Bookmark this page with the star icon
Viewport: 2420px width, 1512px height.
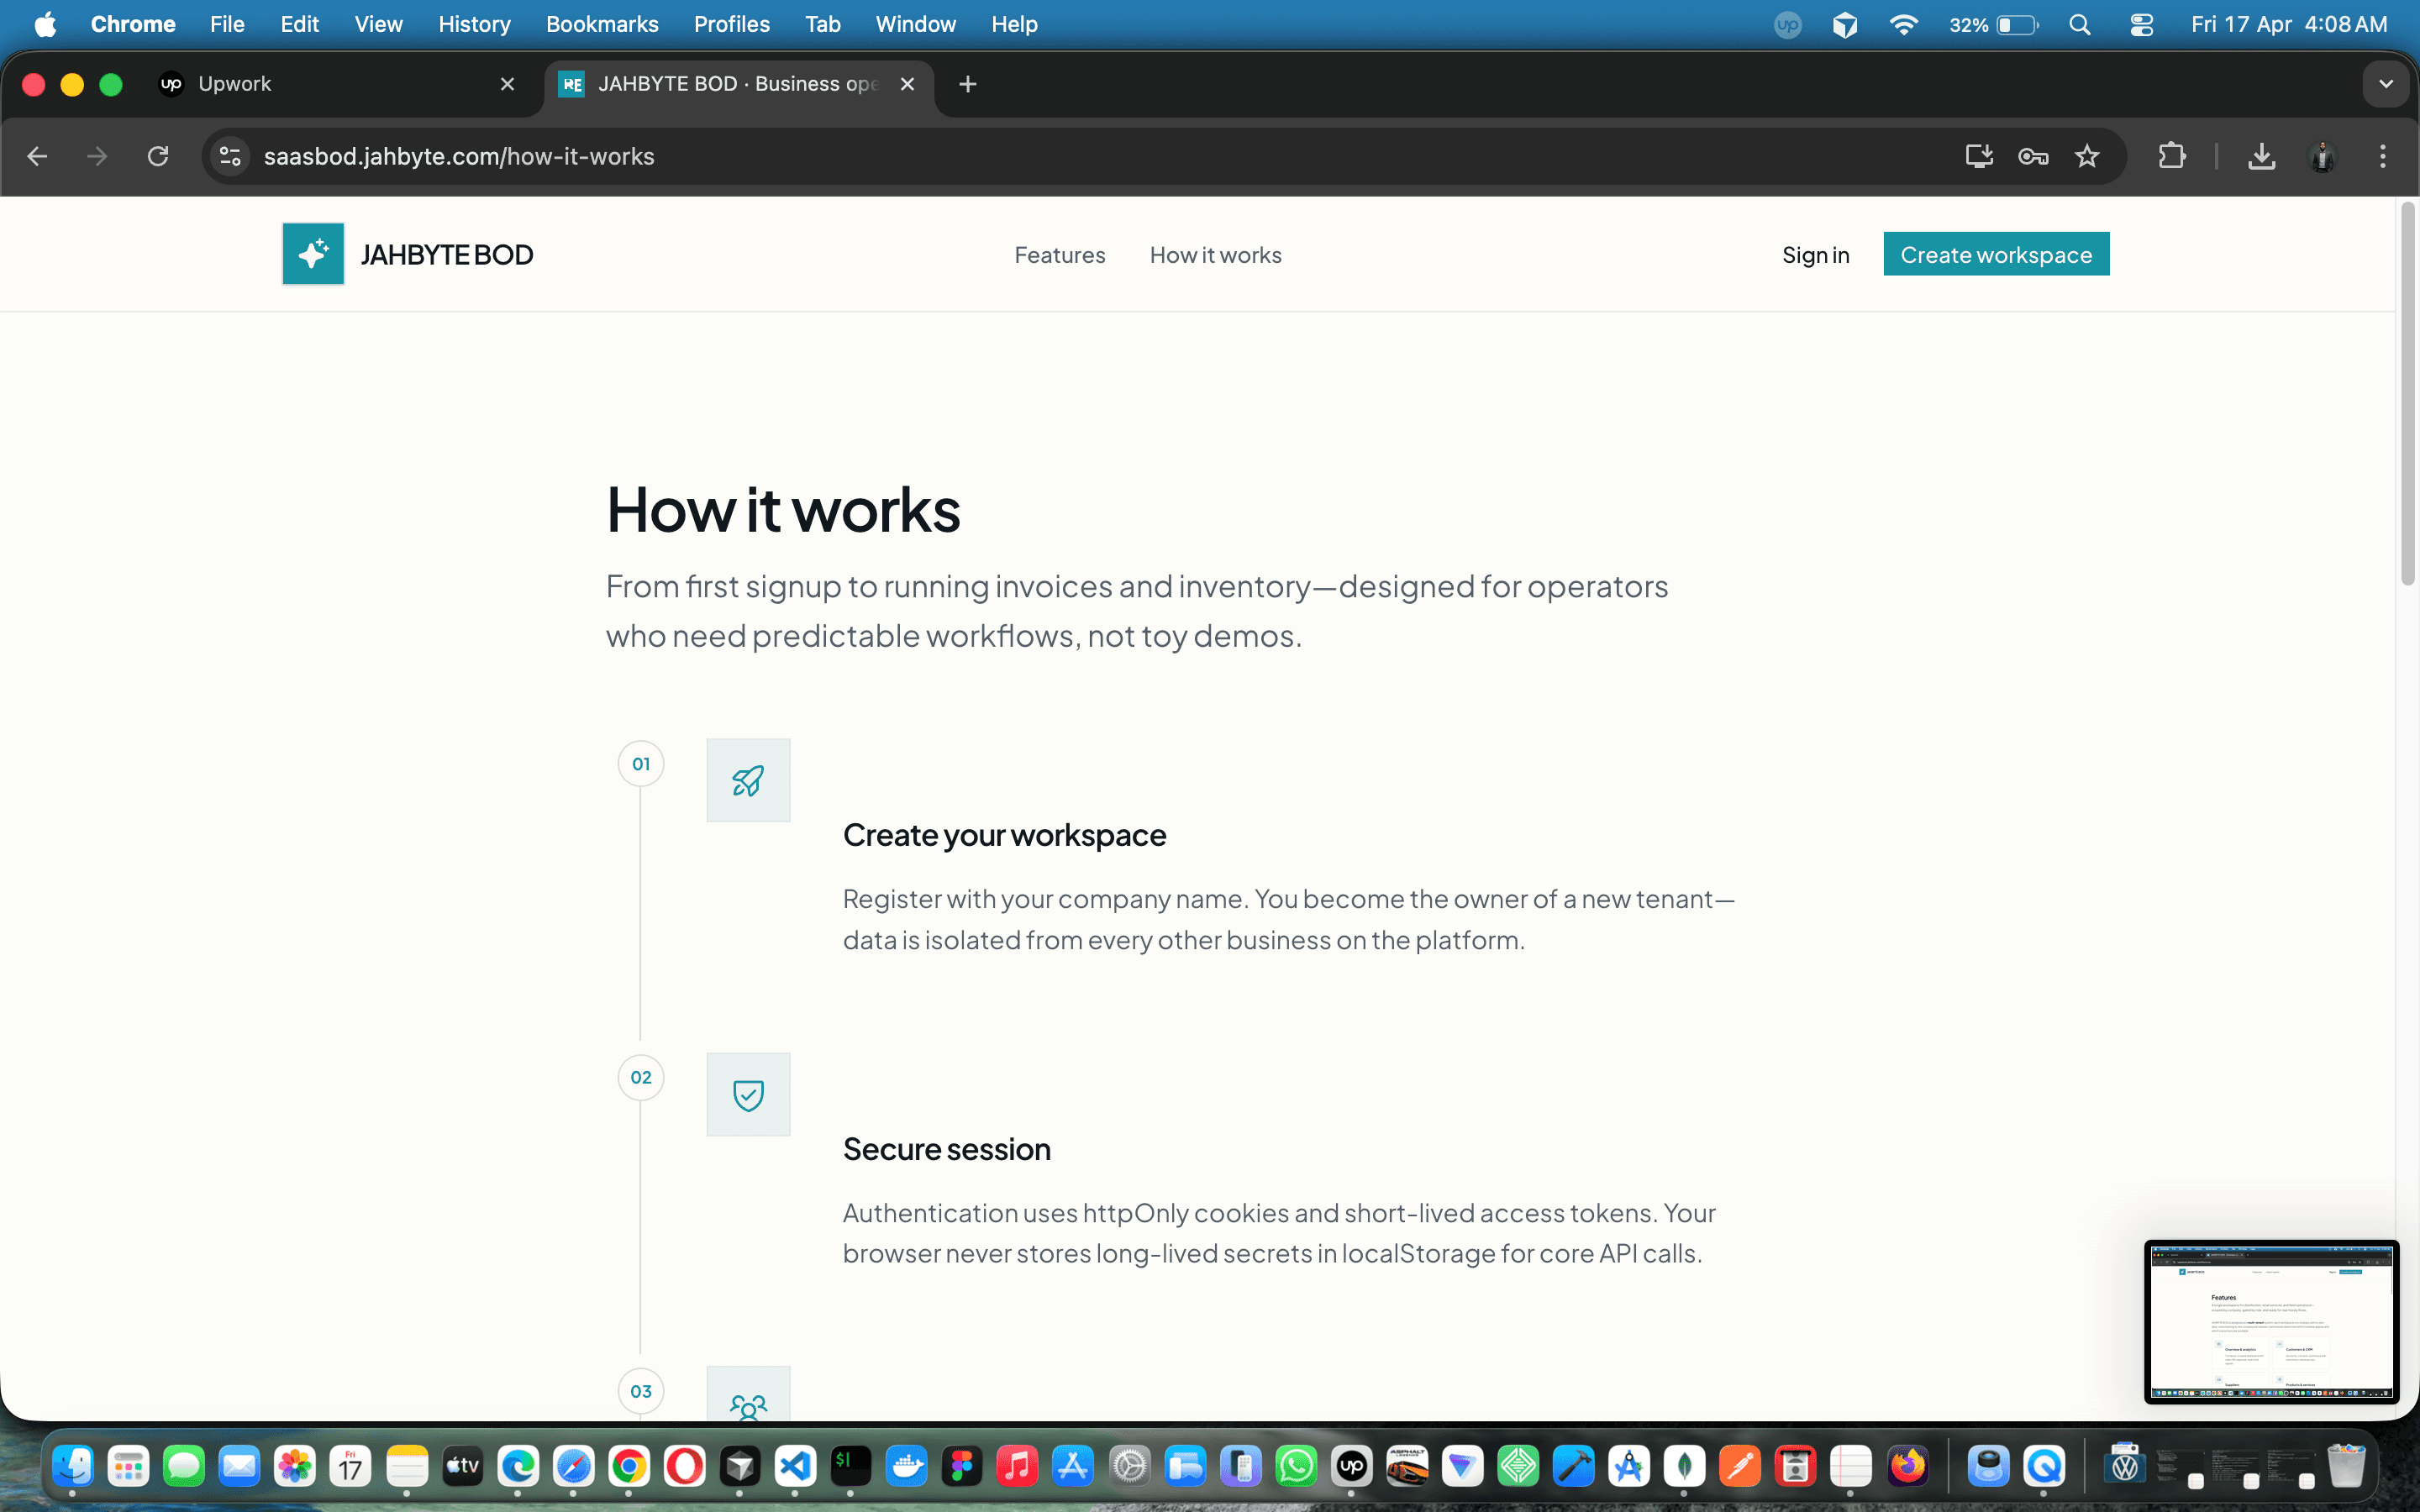pyautogui.click(x=2087, y=156)
